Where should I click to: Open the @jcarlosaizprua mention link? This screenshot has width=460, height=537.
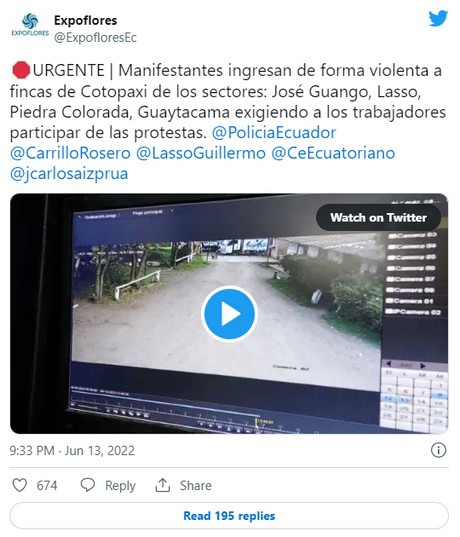coord(69,174)
